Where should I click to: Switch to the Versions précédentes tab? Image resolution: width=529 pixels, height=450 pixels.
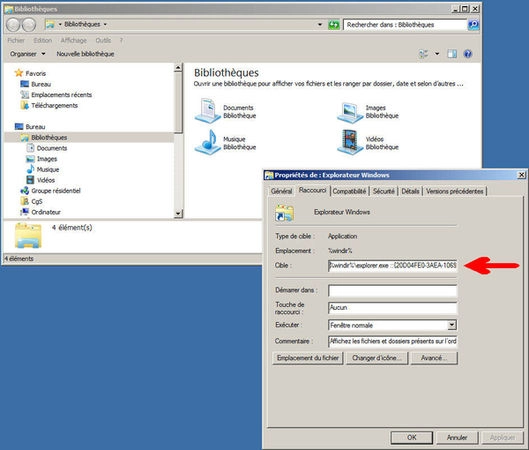pyautogui.click(x=455, y=191)
